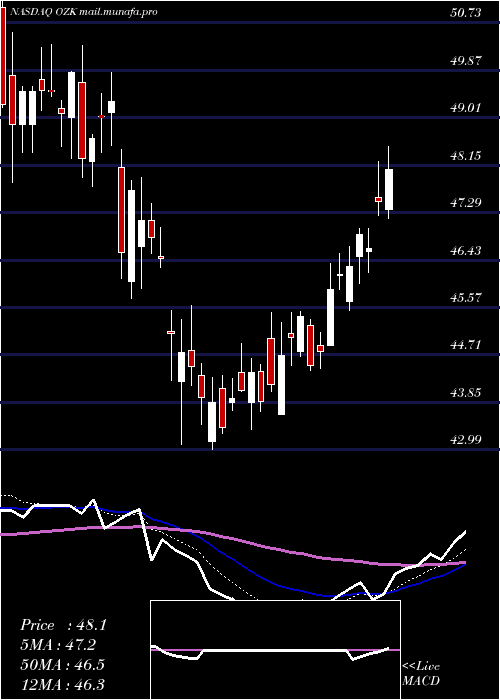Viewport: 500px width, 700px height.
Task: Click the MACD inset chart panel
Action: [x=275, y=650]
